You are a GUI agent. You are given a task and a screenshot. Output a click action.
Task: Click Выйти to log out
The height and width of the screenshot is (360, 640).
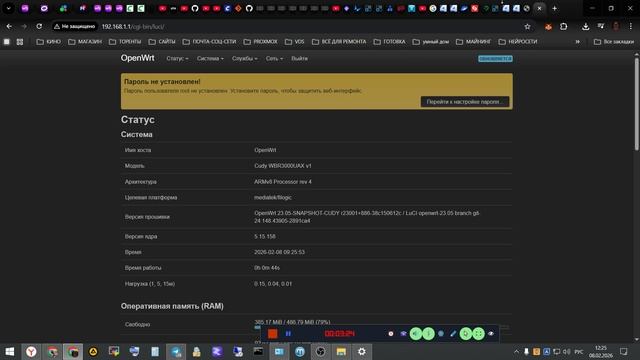300,58
